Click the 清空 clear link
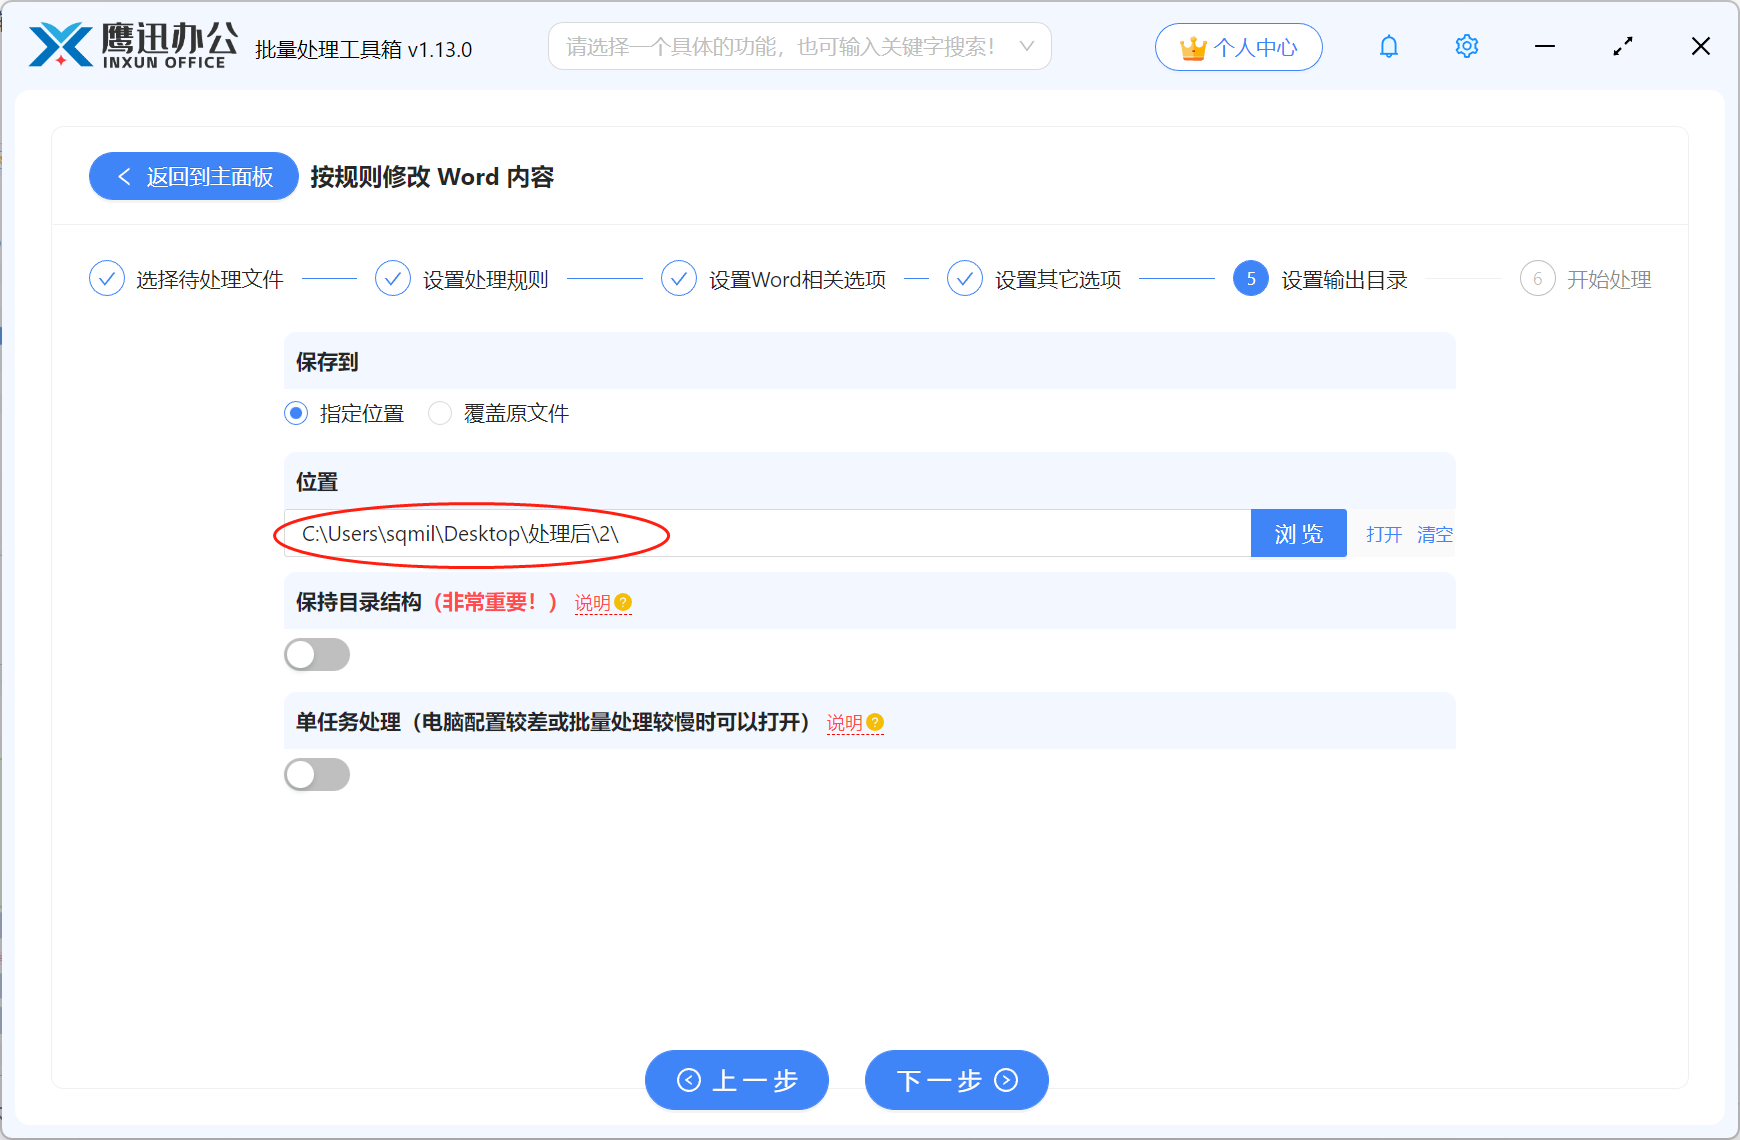 point(1435,534)
